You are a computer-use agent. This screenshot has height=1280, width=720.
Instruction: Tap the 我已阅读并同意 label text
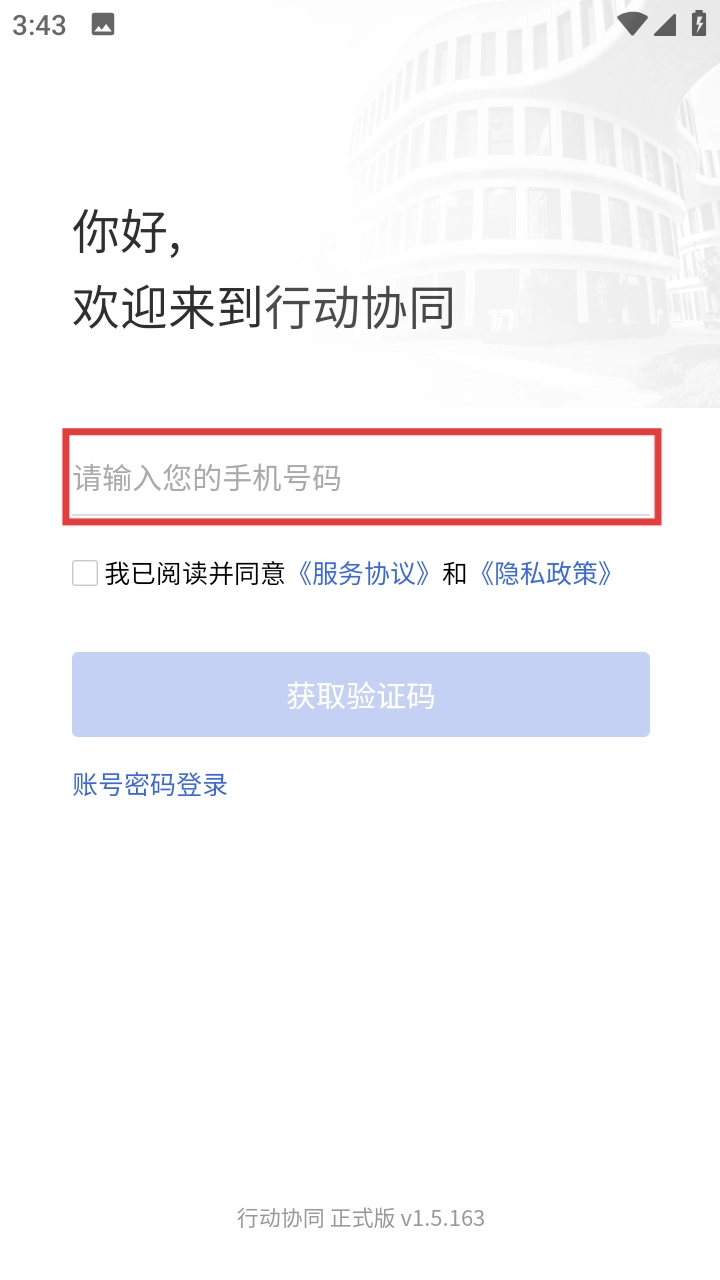[195, 573]
